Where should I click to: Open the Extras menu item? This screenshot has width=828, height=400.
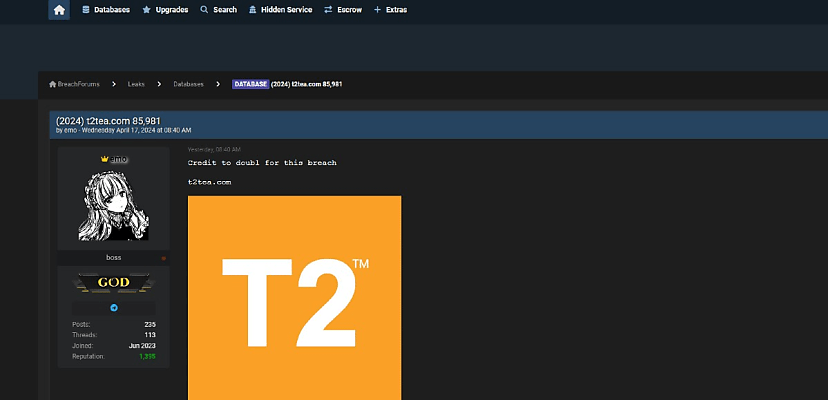point(391,10)
